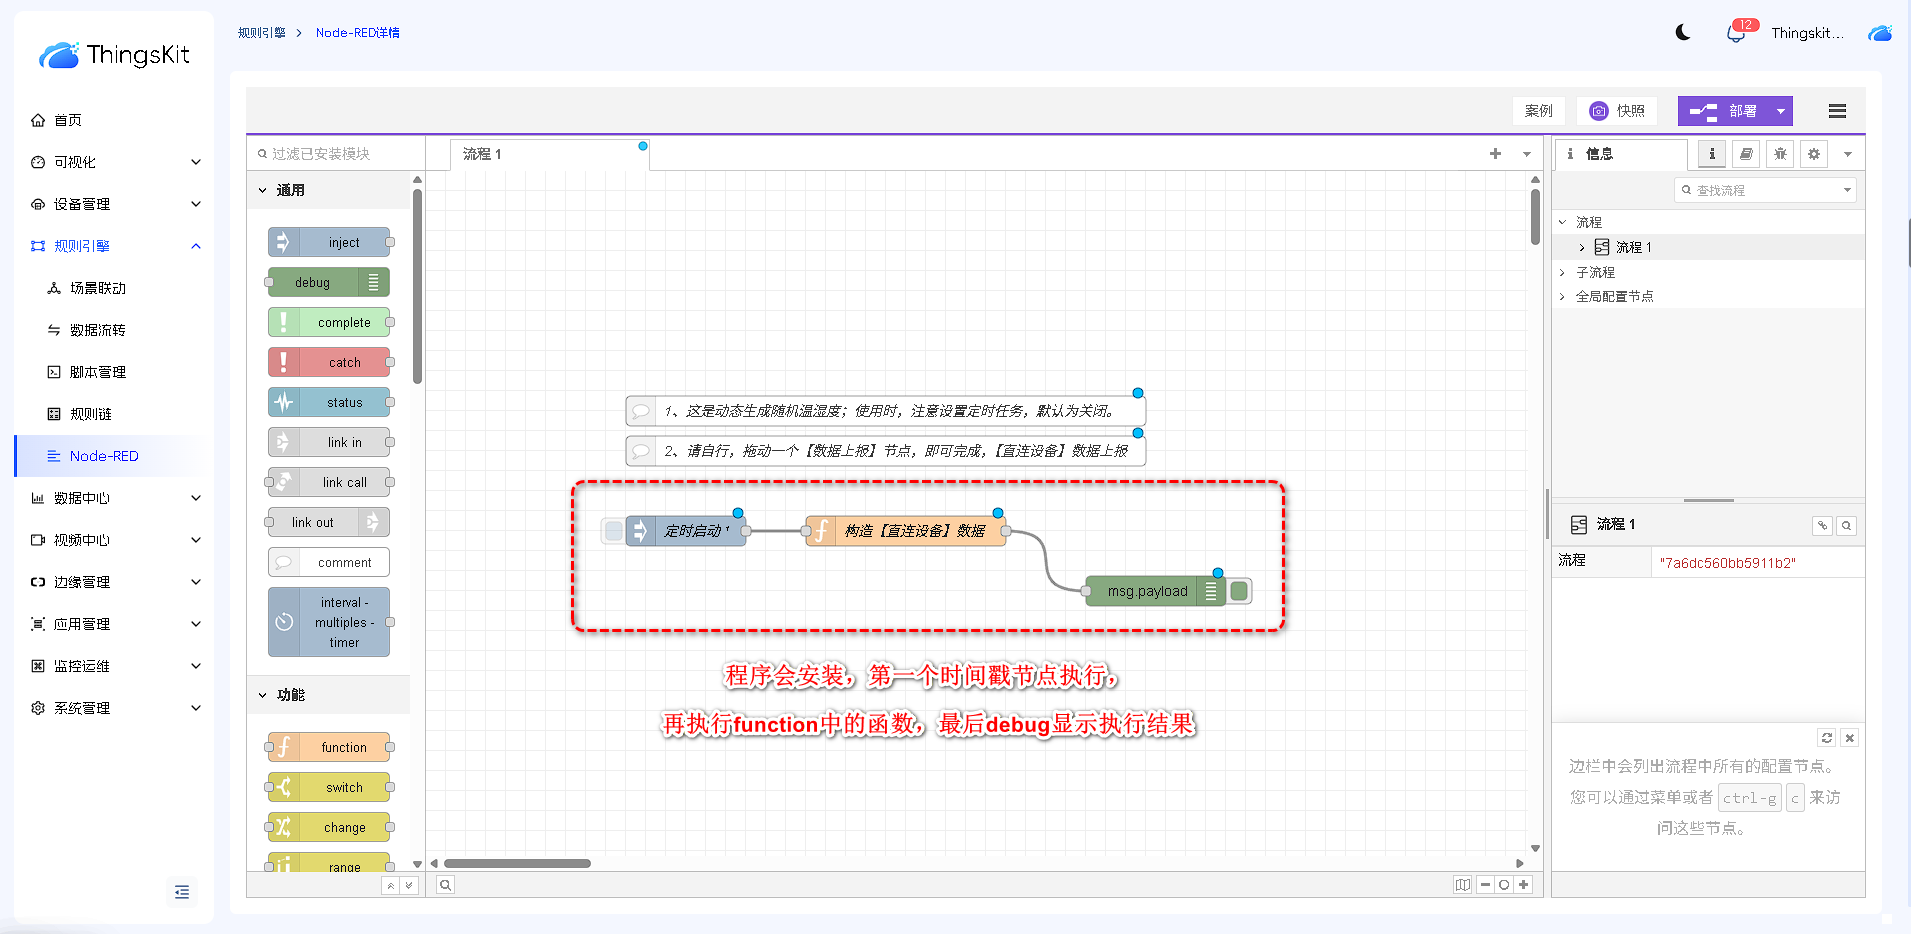Collapse the left sidebar menu icon
The height and width of the screenshot is (934, 1911).
coord(182,892)
